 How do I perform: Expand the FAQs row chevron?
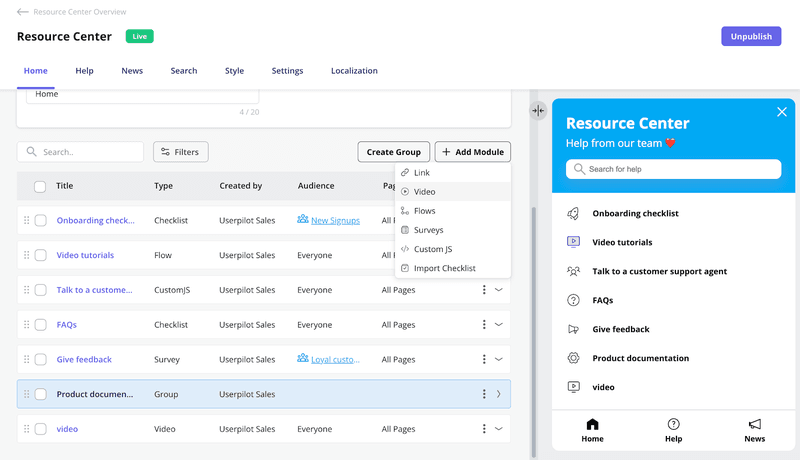(498, 325)
